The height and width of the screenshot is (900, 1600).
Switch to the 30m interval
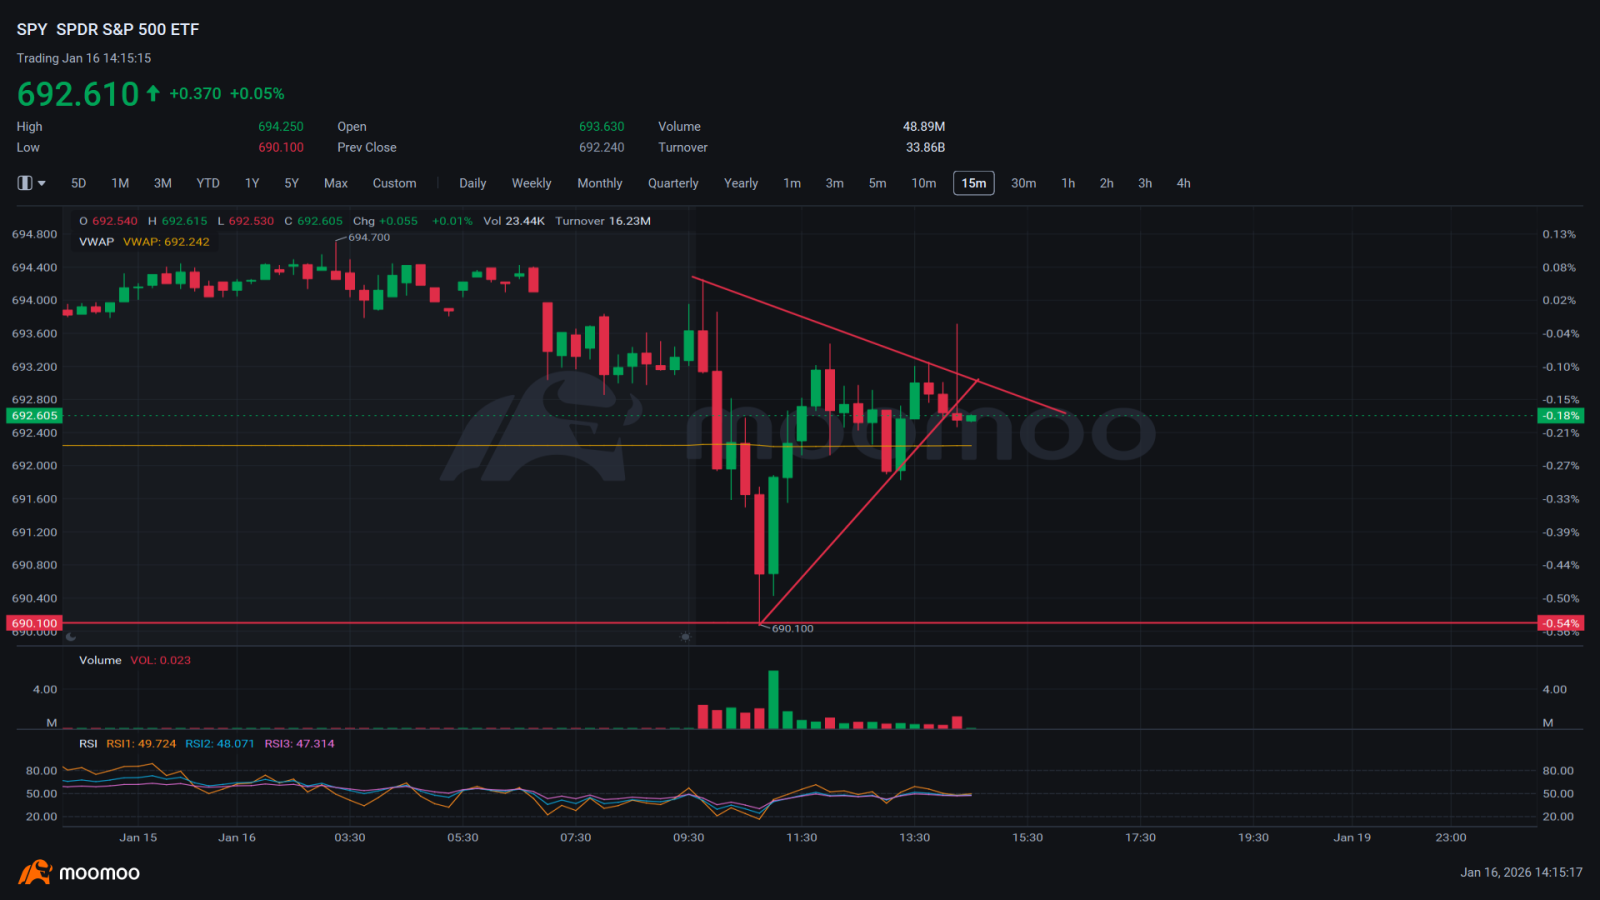[x=1024, y=183]
